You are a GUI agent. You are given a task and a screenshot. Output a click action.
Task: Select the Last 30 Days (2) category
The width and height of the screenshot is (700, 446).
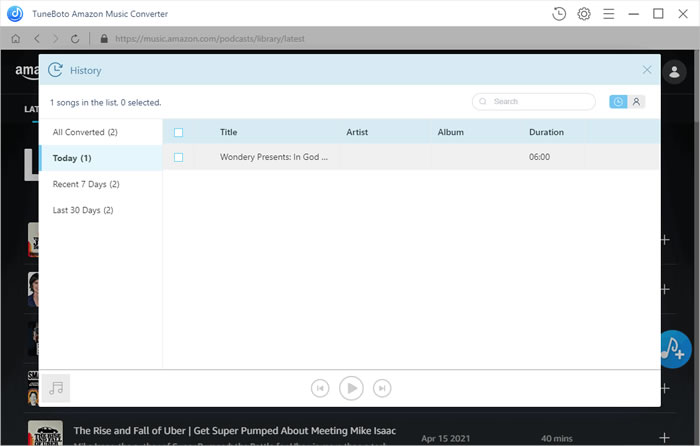pyautogui.click(x=100, y=210)
